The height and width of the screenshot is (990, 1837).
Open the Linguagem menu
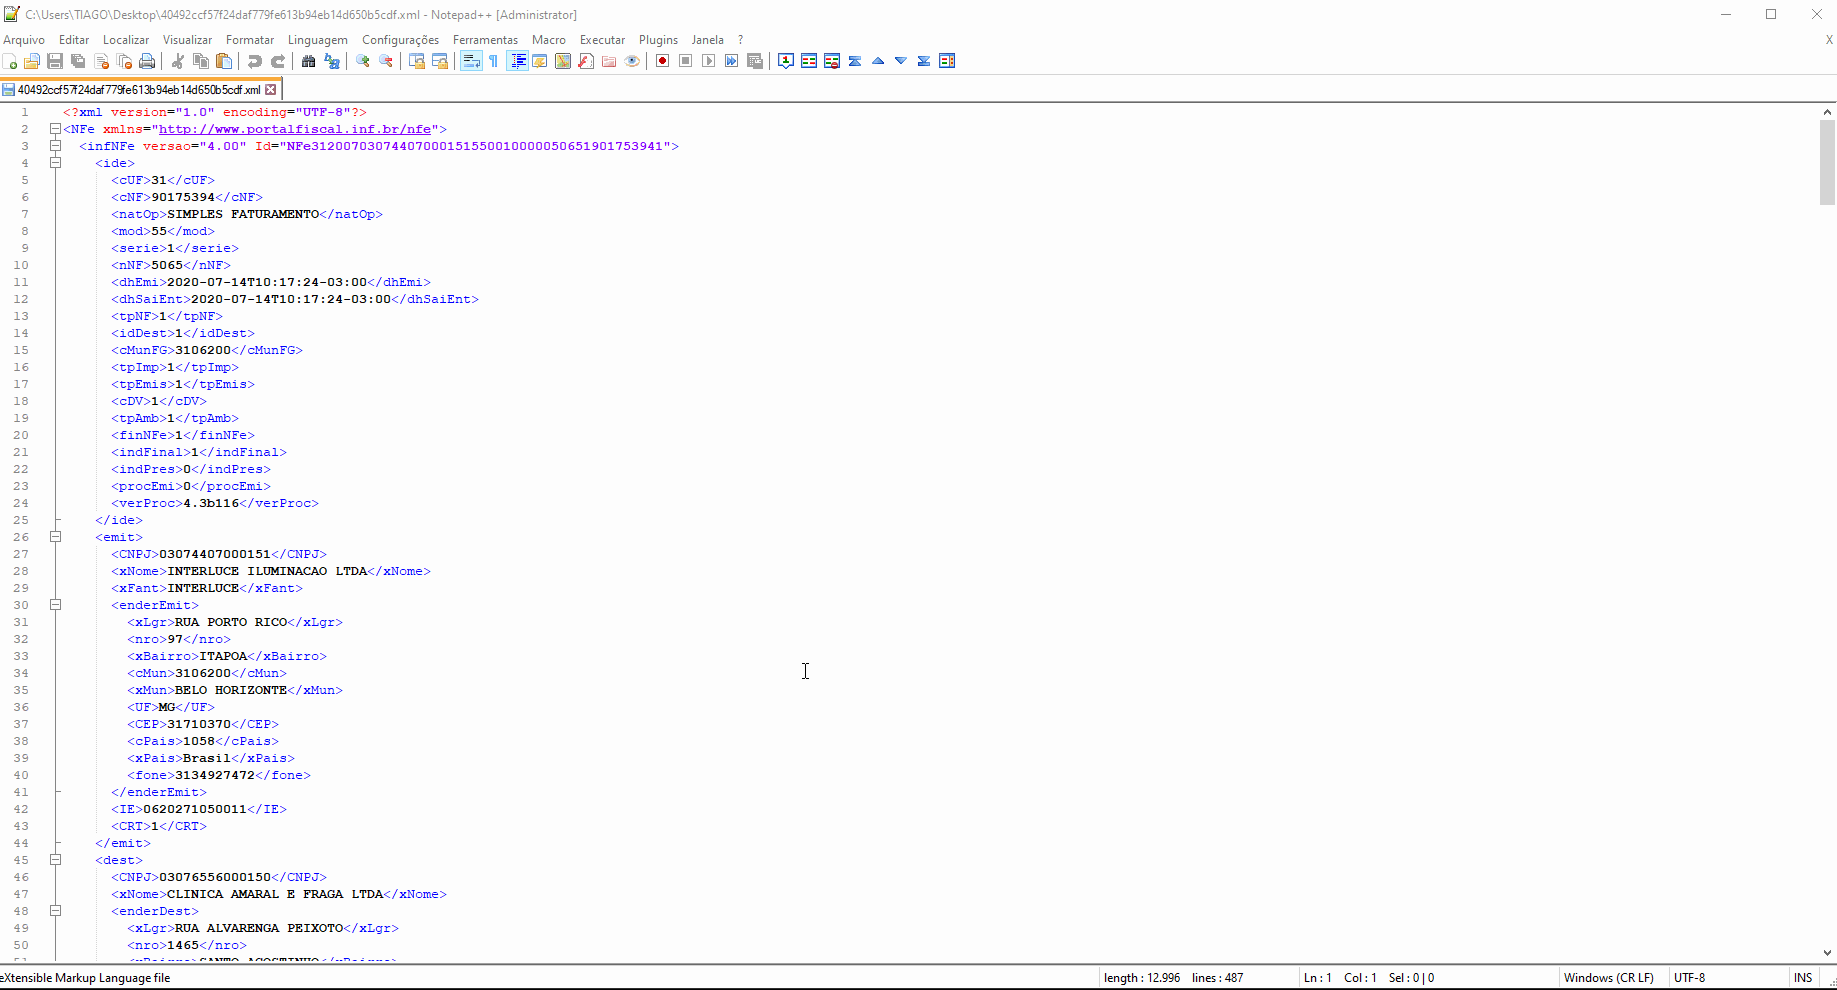pos(318,40)
